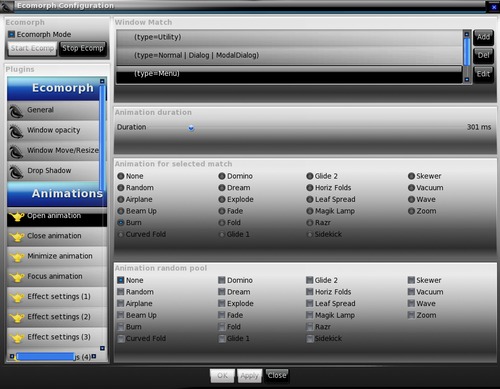Switch to Focus animation page

click(57, 277)
